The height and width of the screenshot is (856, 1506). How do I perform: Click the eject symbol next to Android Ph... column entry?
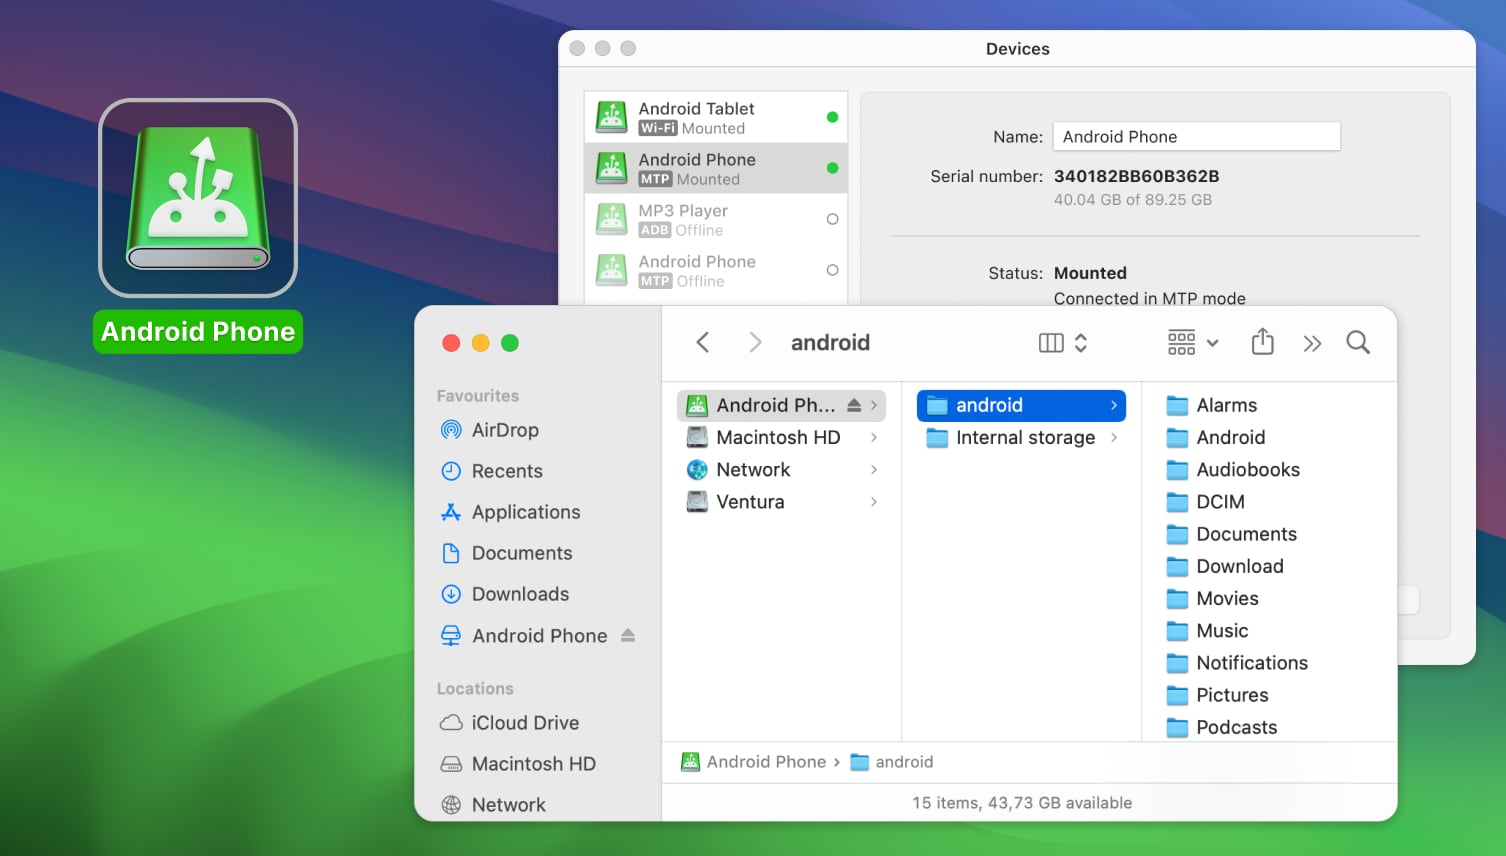pos(853,405)
